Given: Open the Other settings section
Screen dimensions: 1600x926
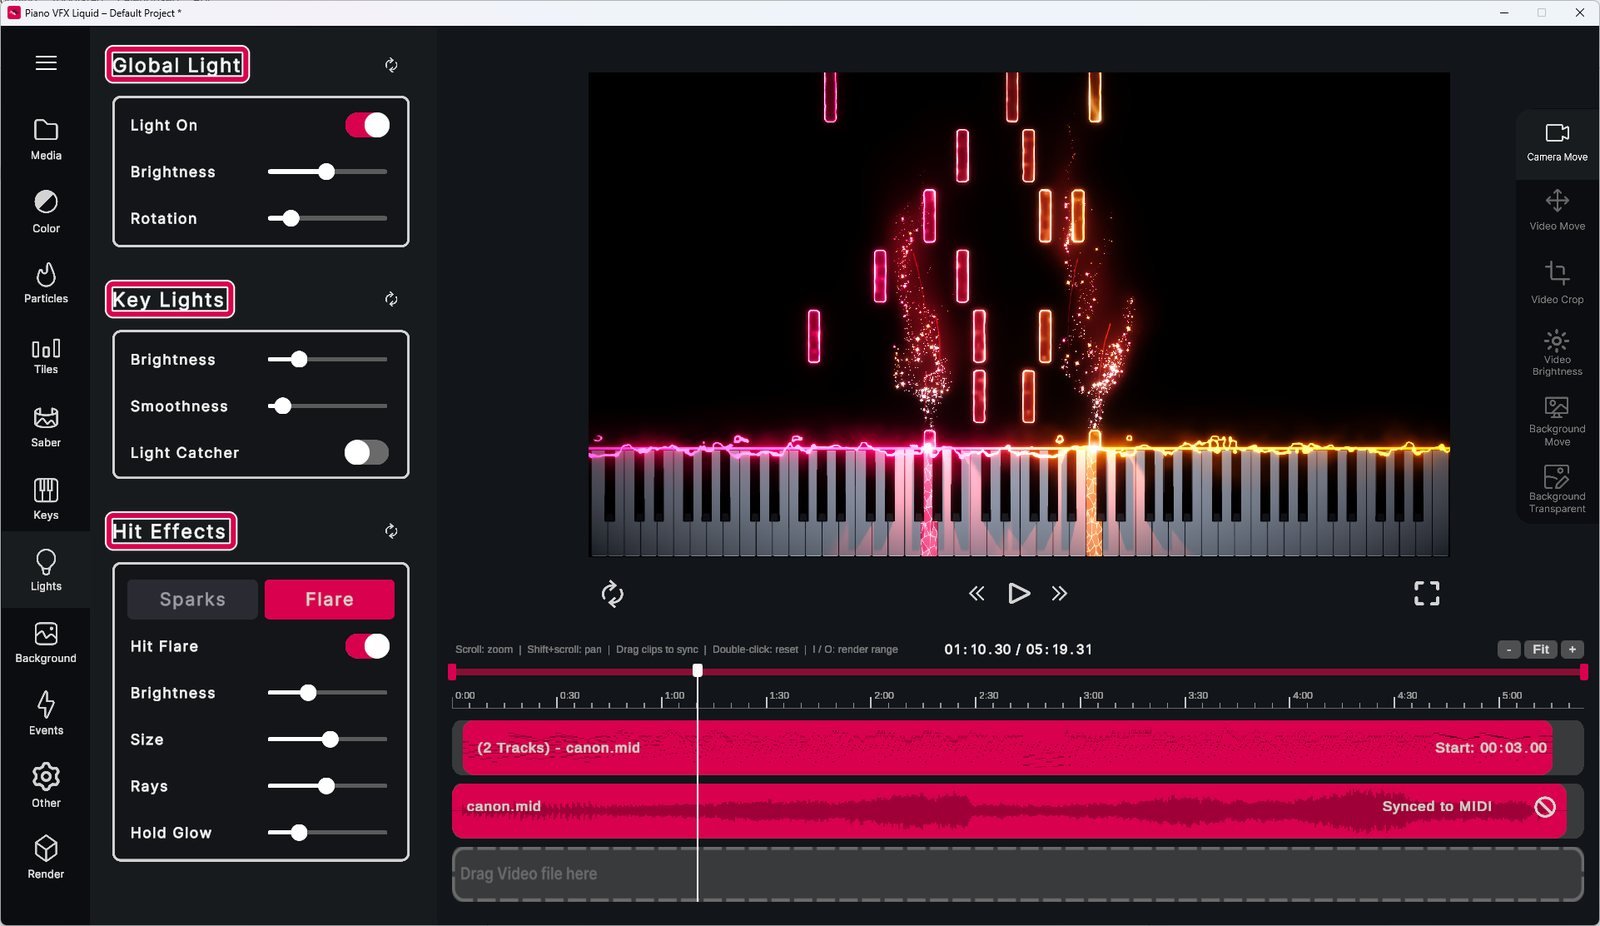Looking at the screenshot, I should (x=46, y=786).
